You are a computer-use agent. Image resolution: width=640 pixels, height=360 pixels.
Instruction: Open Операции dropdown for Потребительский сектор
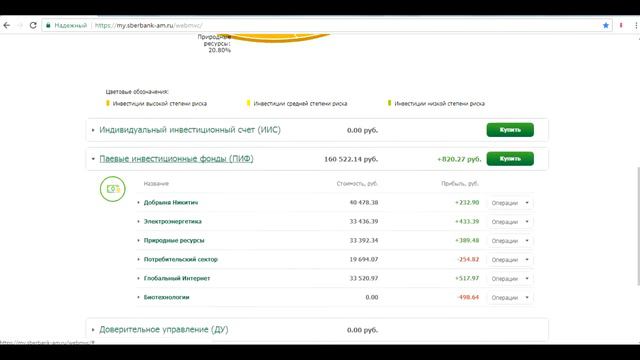[510, 260]
